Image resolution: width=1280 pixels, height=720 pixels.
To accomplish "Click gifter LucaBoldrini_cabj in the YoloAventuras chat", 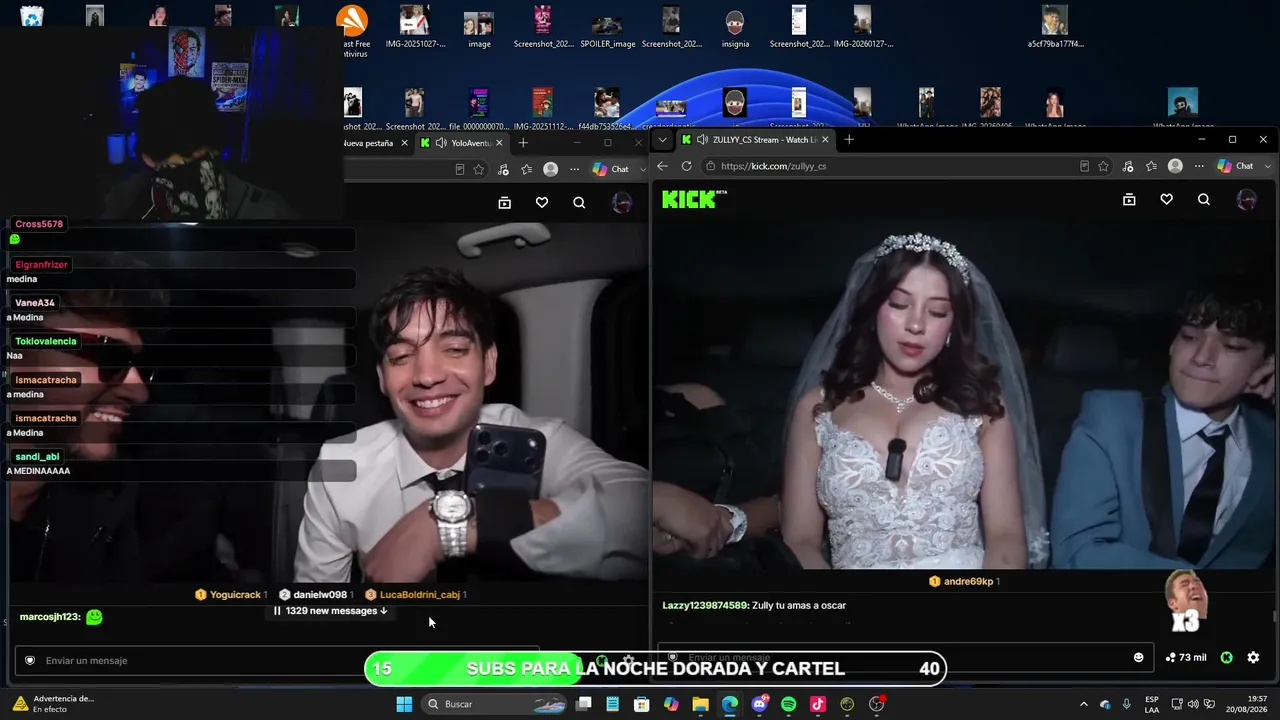I will tap(419, 595).
